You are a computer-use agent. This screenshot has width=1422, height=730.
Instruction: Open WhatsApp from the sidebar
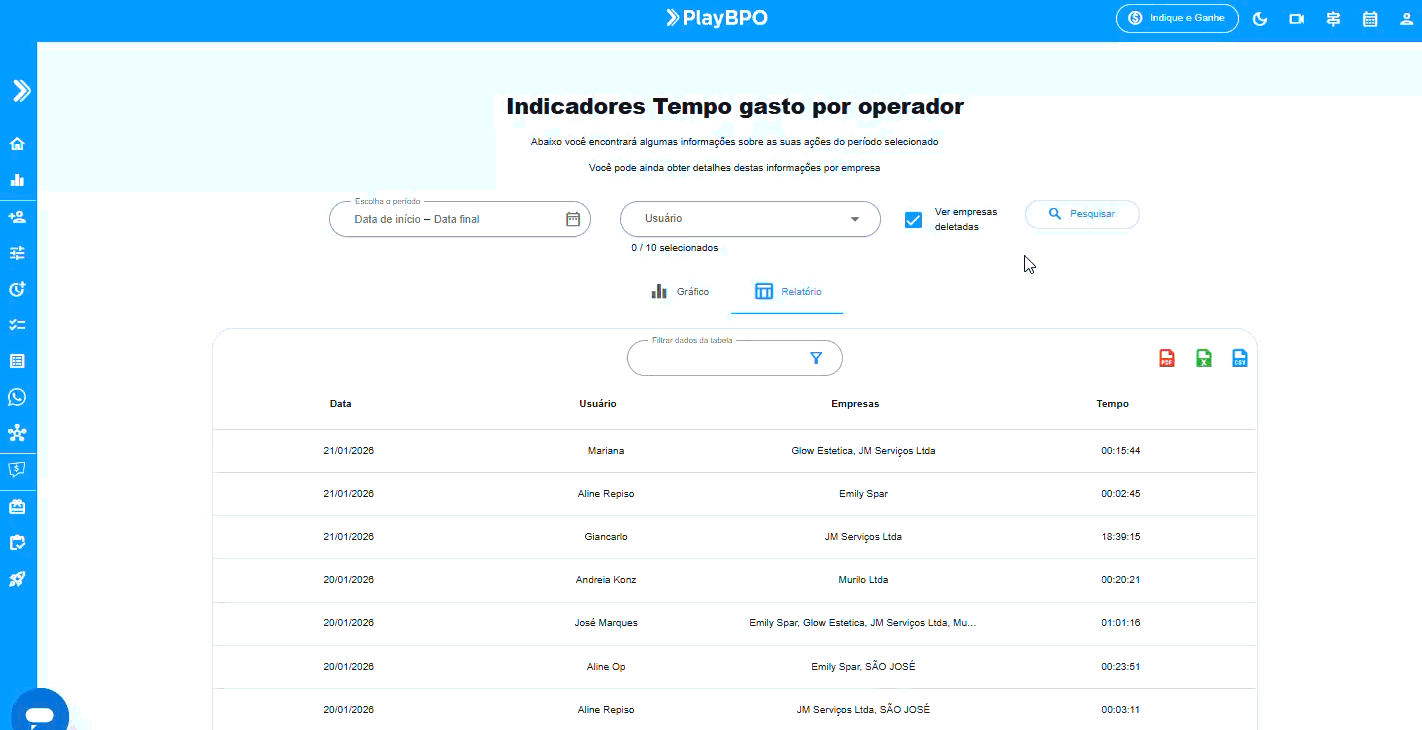click(17, 397)
